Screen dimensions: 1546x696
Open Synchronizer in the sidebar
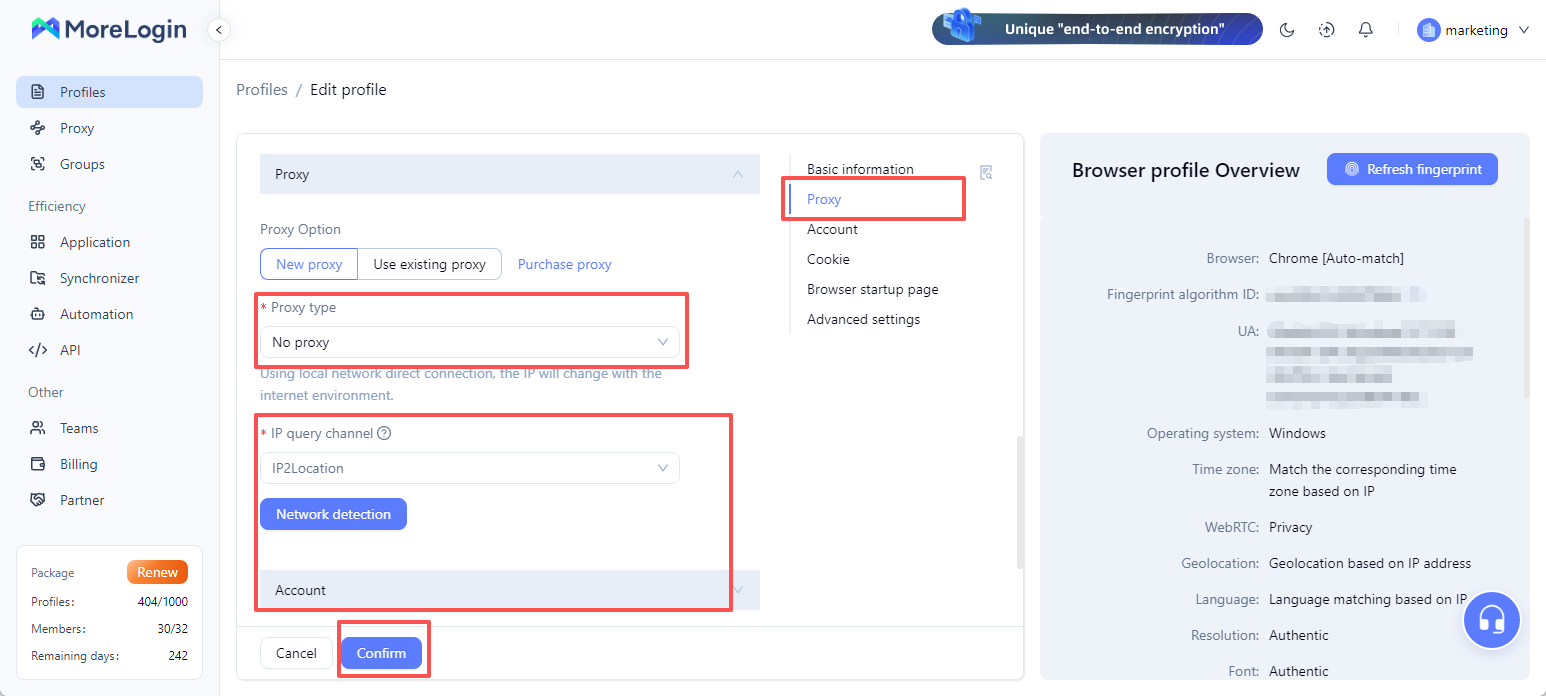coord(99,278)
